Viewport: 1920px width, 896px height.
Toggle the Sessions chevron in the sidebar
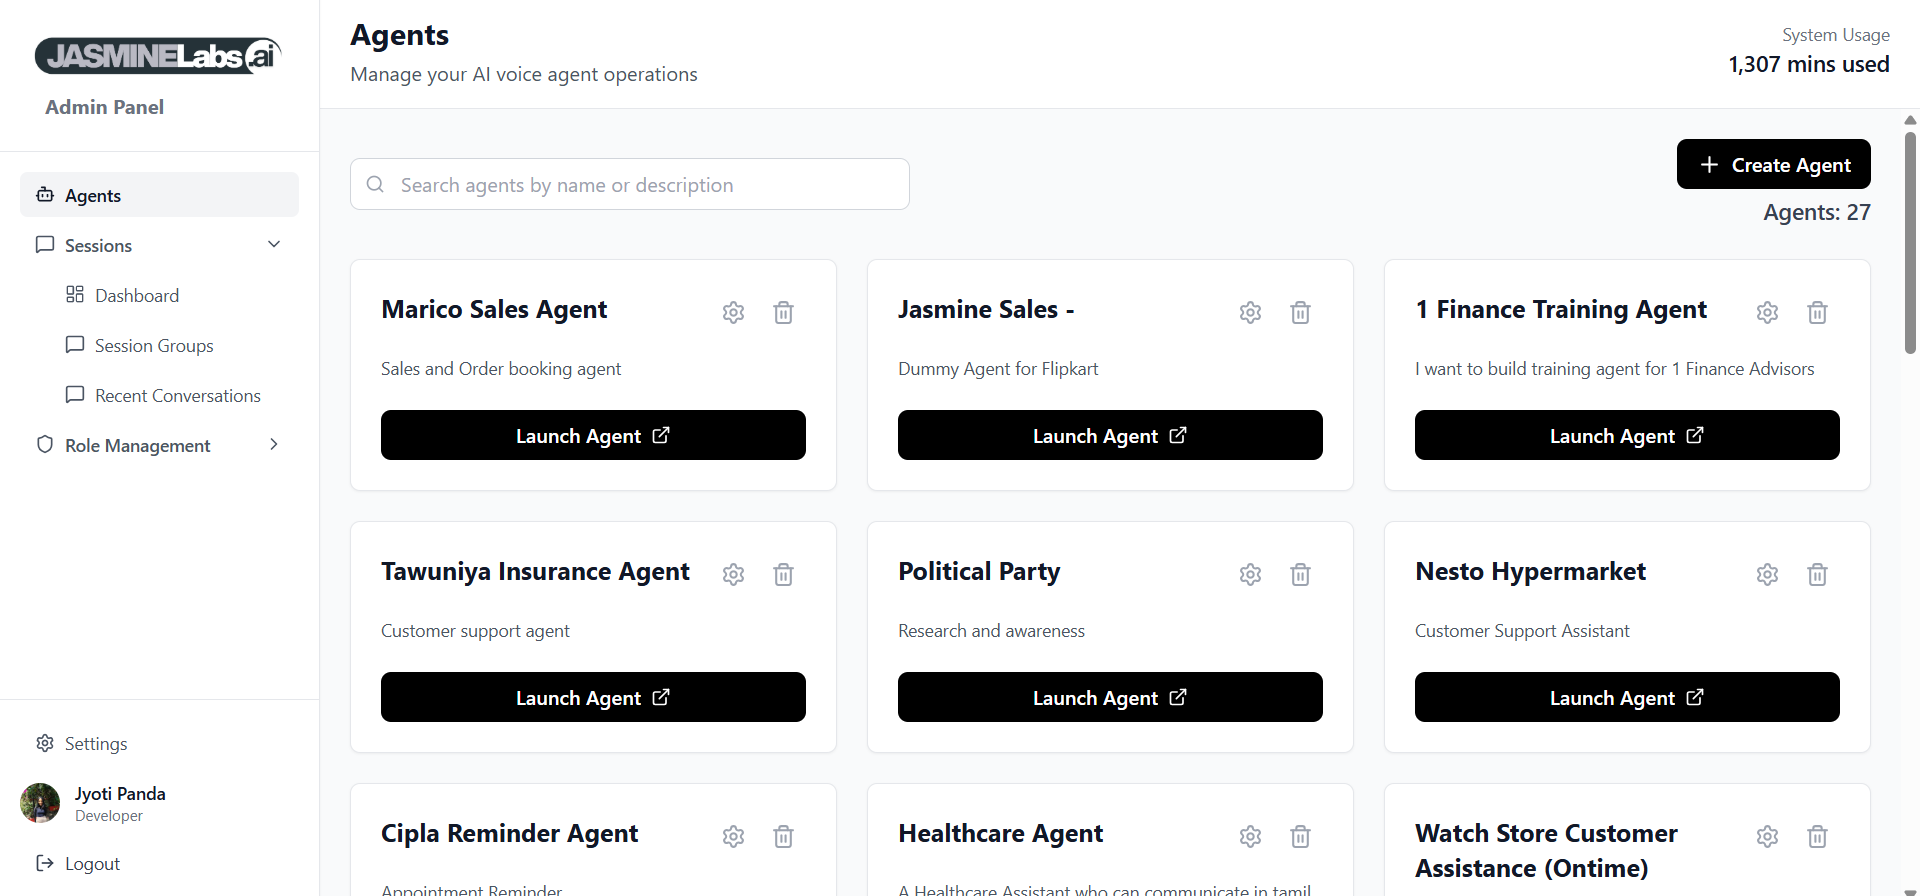click(x=273, y=244)
